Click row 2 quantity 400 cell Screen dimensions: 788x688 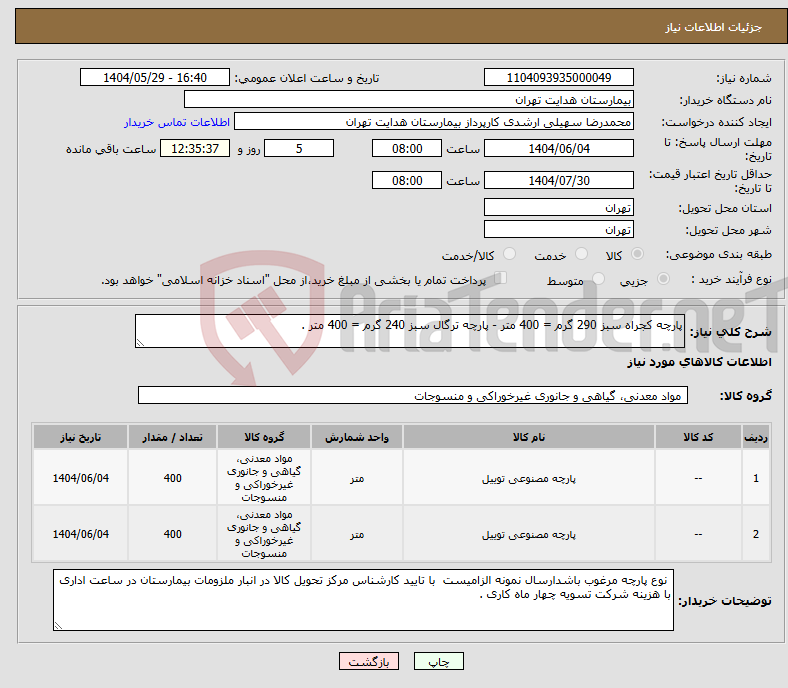(x=172, y=534)
